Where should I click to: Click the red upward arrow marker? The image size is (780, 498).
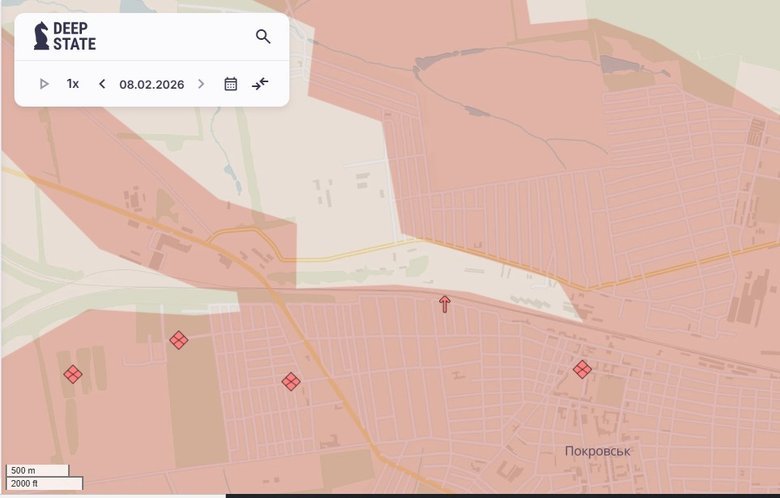[x=445, y=303]
